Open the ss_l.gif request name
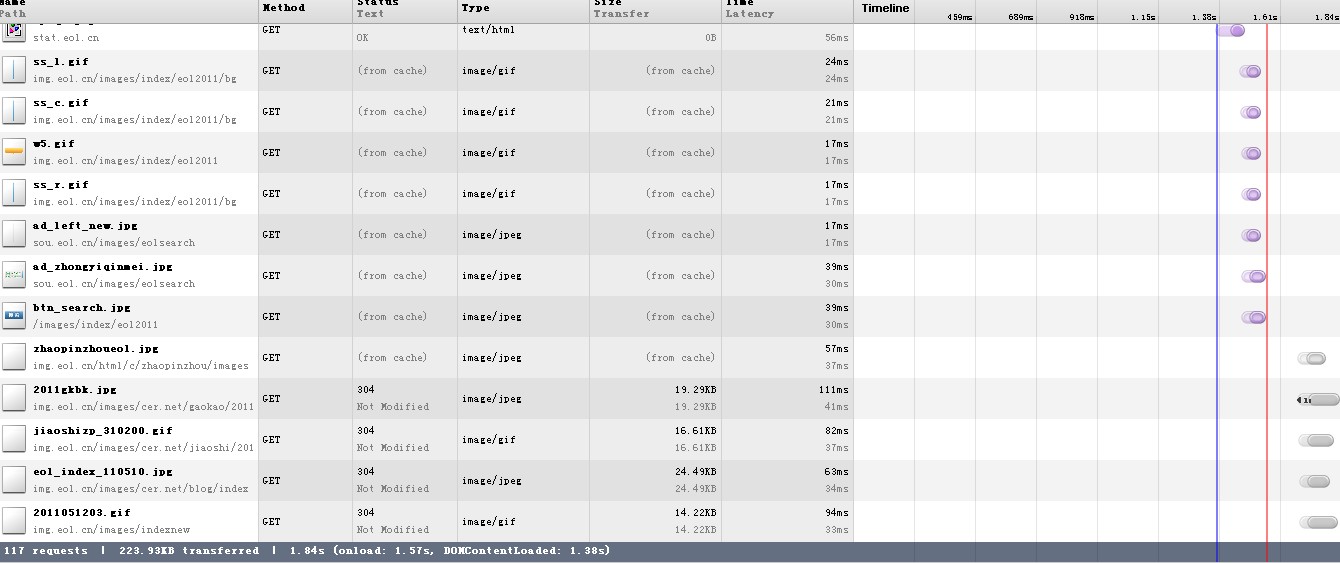The image size is (1340, 563). [60, 62]
